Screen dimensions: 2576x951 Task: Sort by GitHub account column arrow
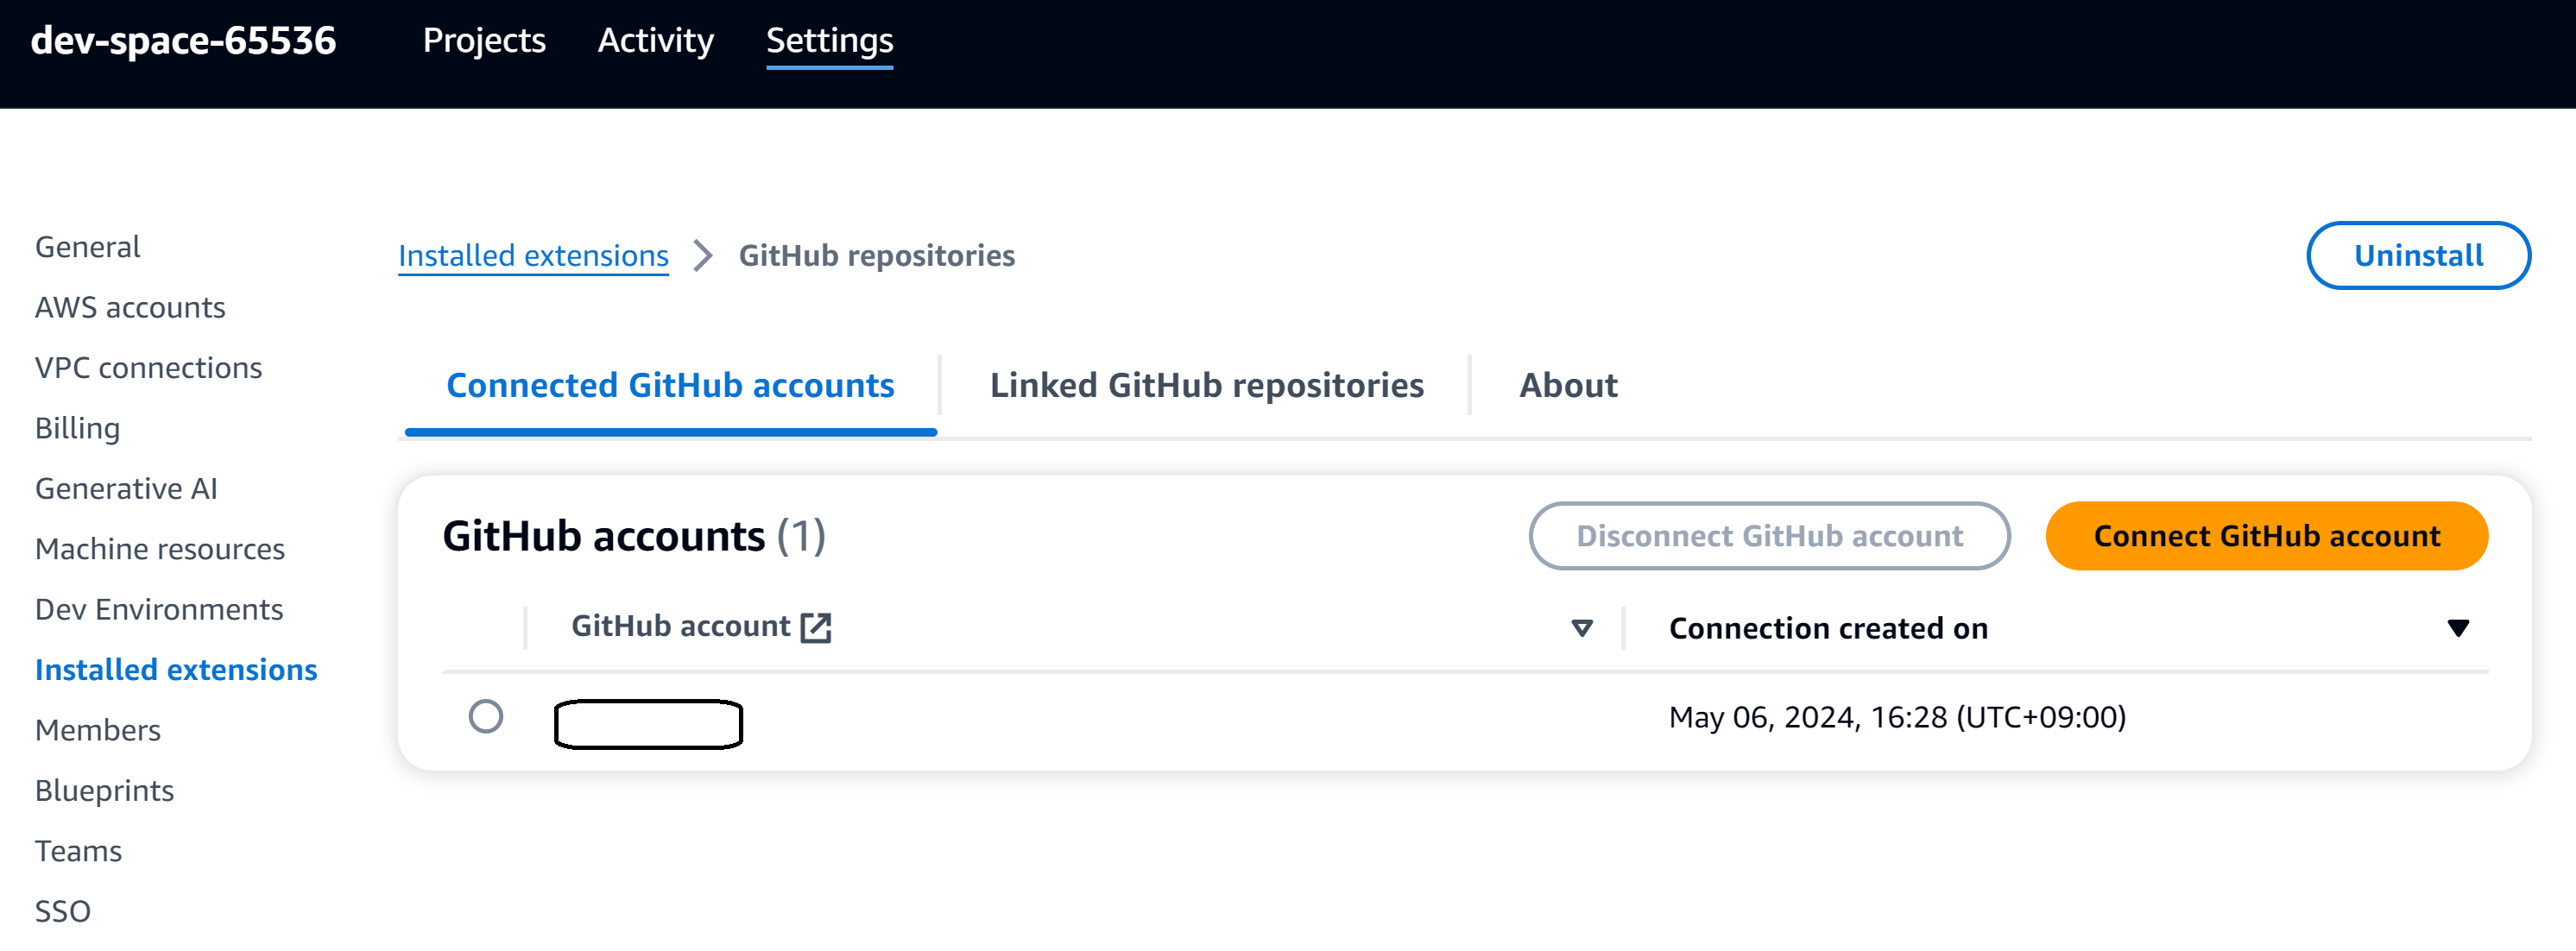point(1581,628)
